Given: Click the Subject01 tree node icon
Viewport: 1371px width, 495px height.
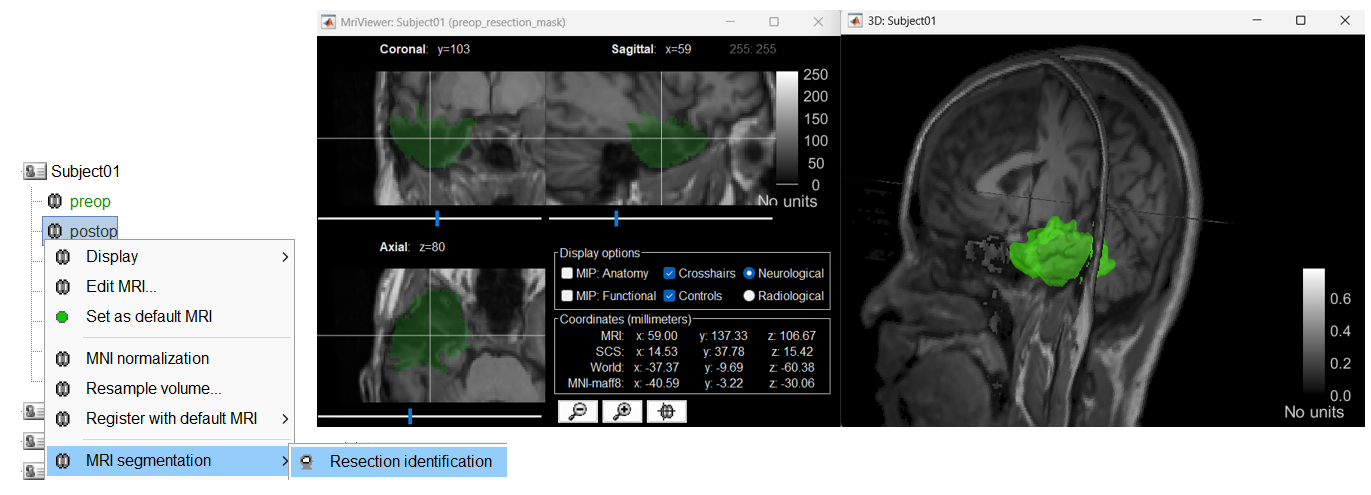Looking at the screenshot, I should pyautogui.click(x=35, y=172).
